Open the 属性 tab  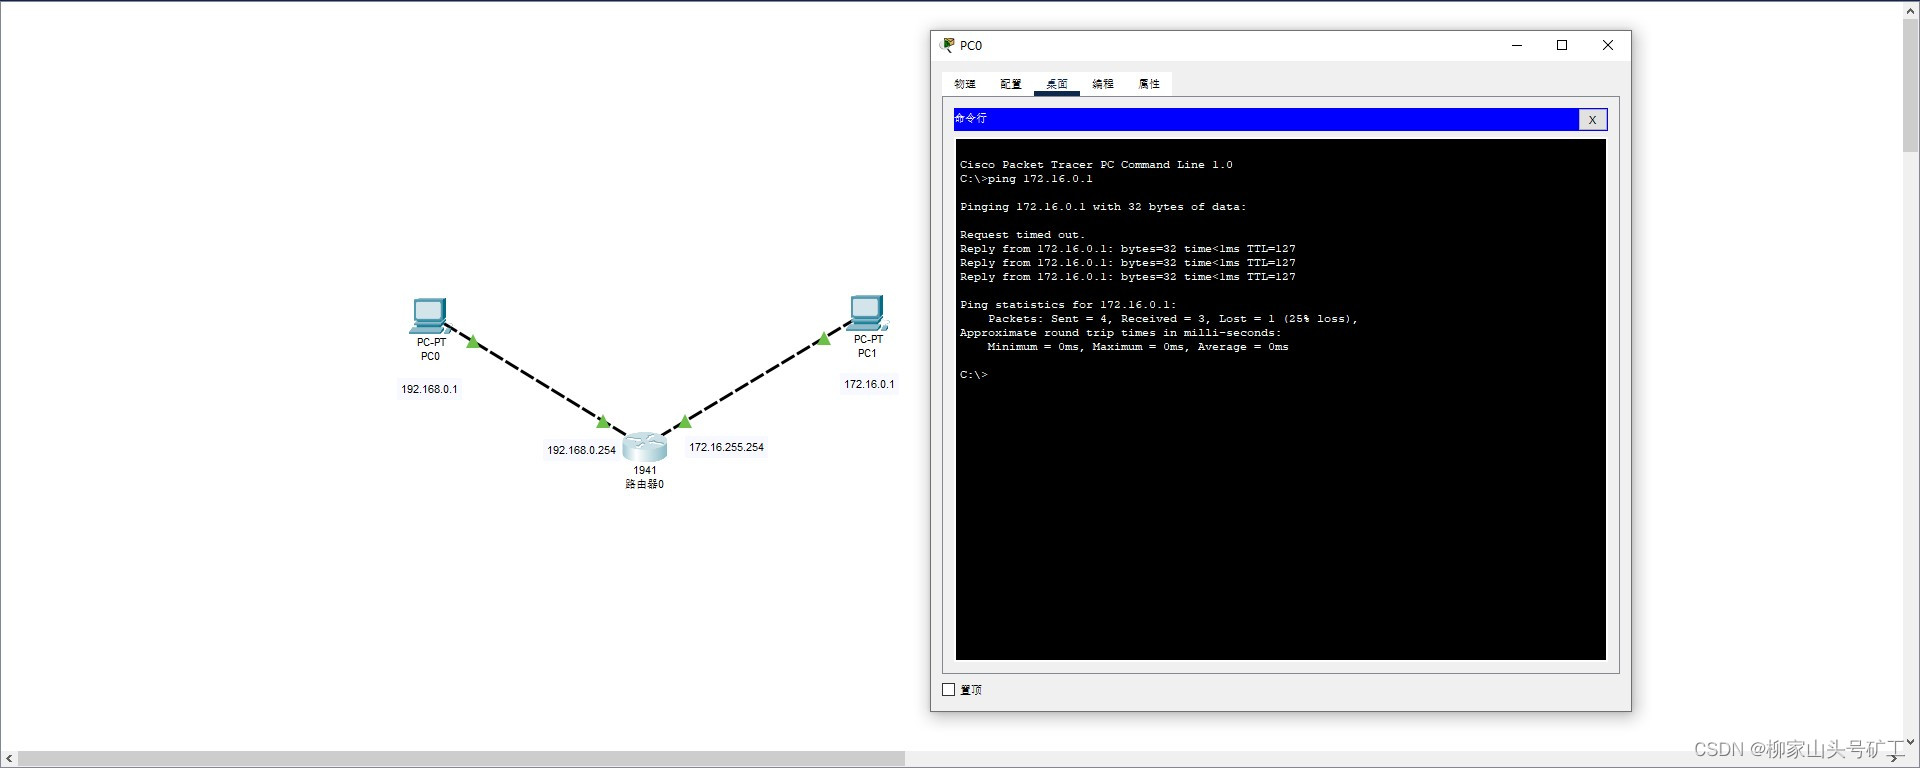(x=1149, y=84)
